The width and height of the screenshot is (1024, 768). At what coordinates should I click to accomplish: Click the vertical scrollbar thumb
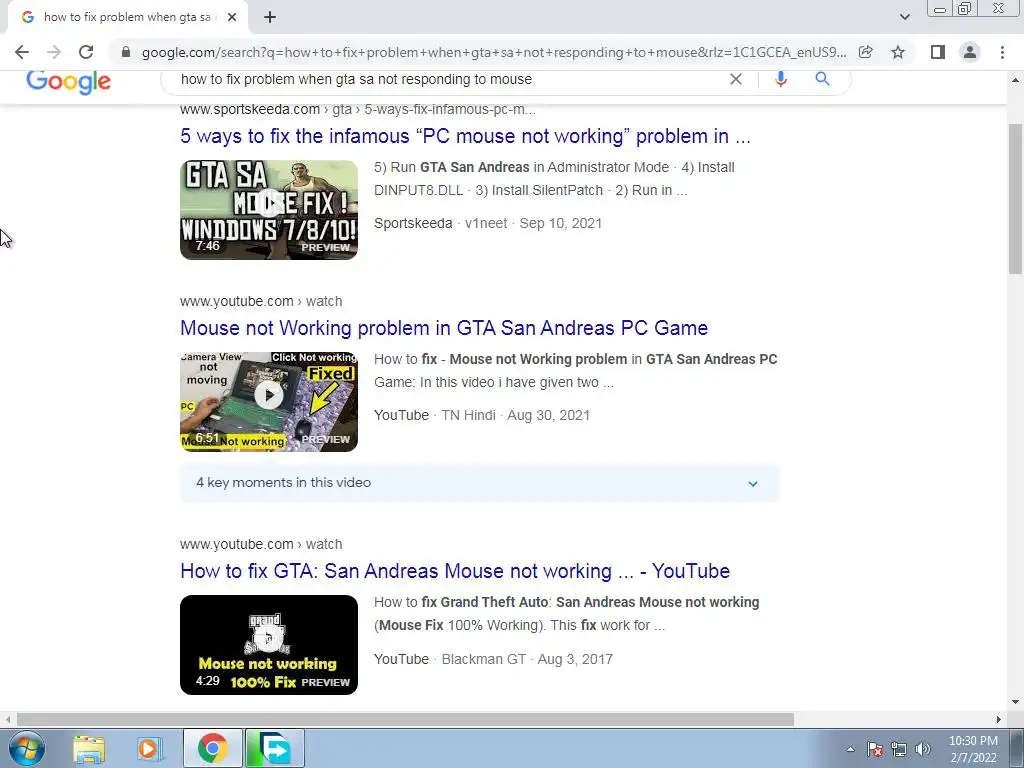[1015, 199]
